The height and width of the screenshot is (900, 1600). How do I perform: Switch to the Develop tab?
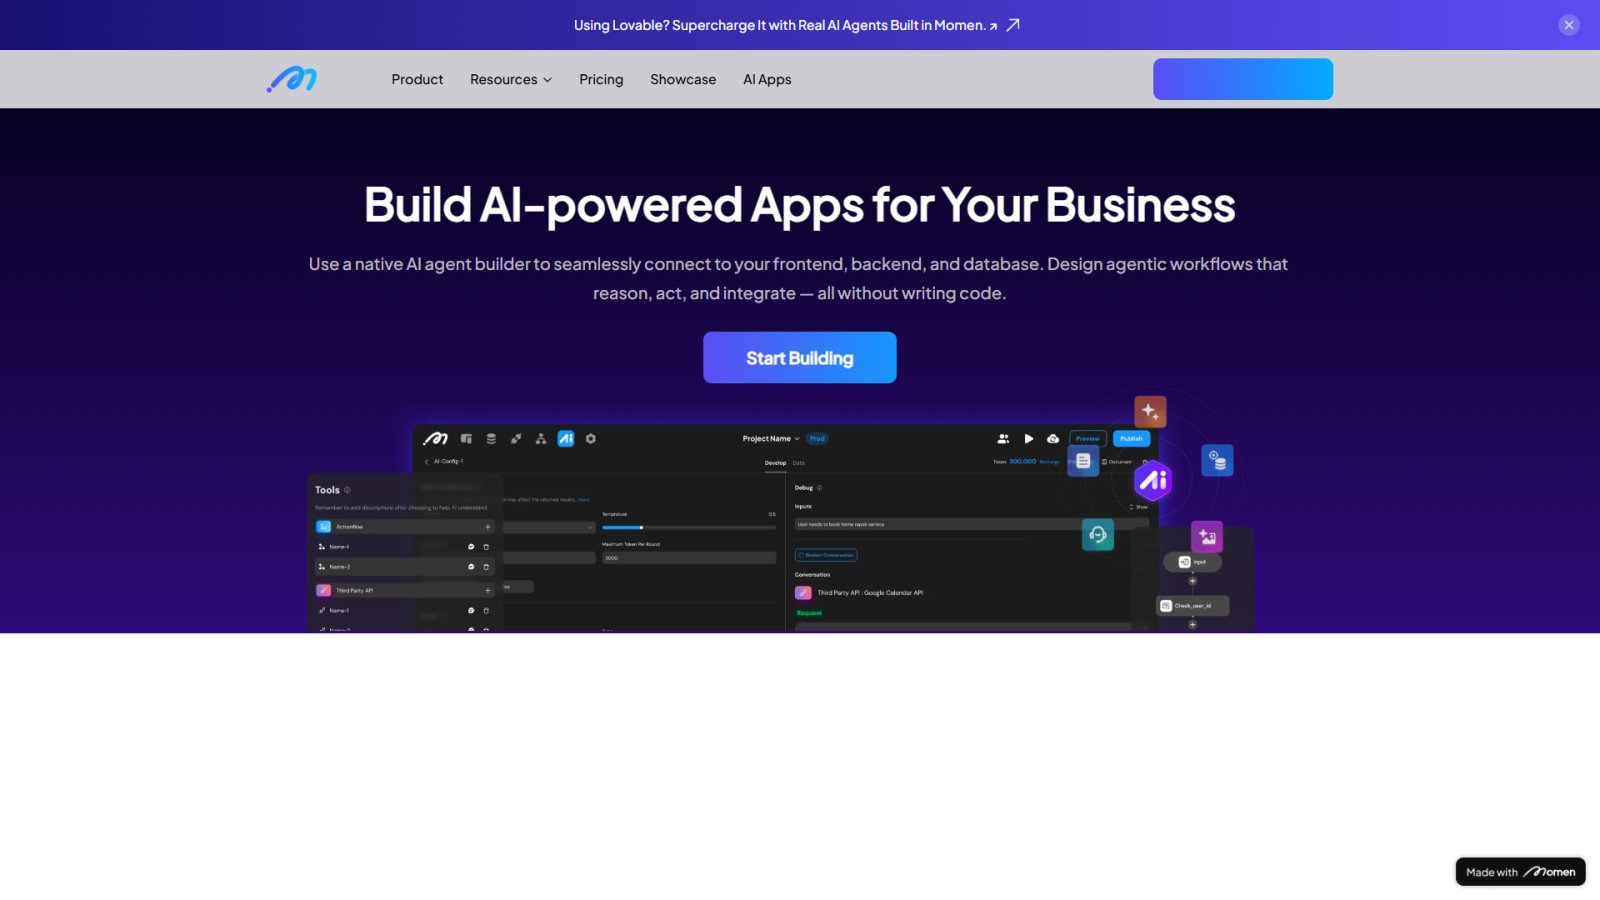[776, 463]
